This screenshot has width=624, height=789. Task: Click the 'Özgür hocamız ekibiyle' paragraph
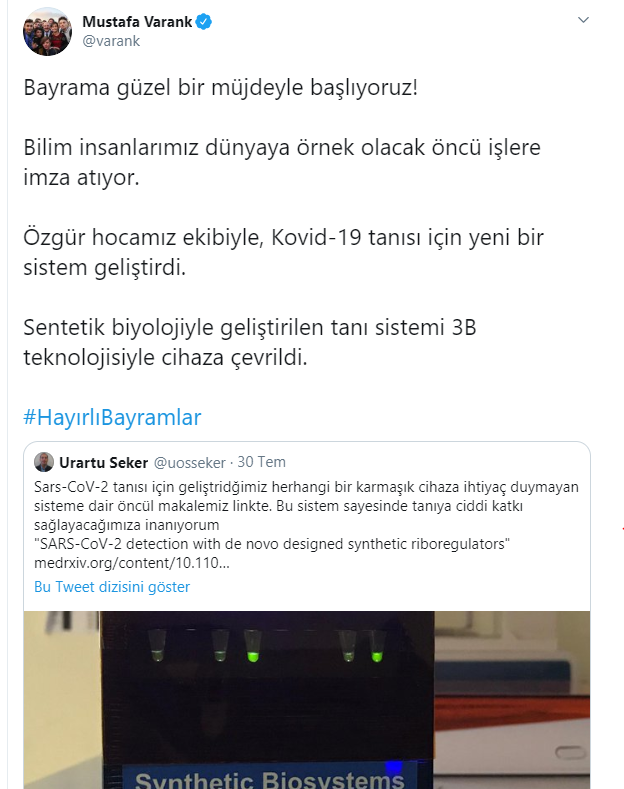283,253
